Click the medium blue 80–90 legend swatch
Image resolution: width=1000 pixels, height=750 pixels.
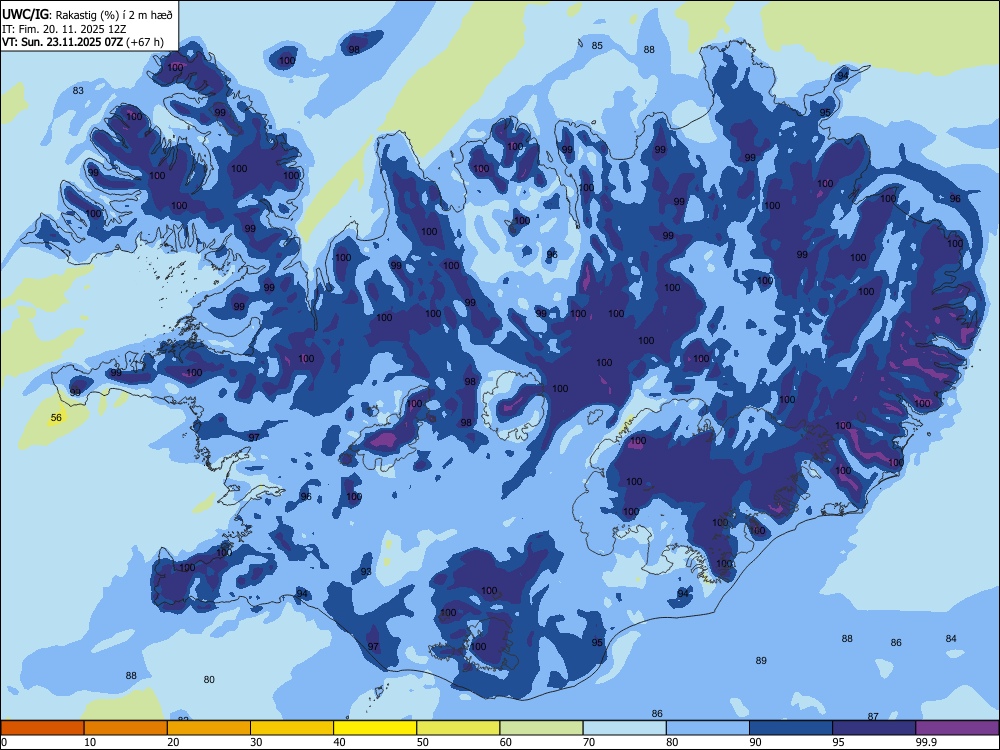[708, 728]
